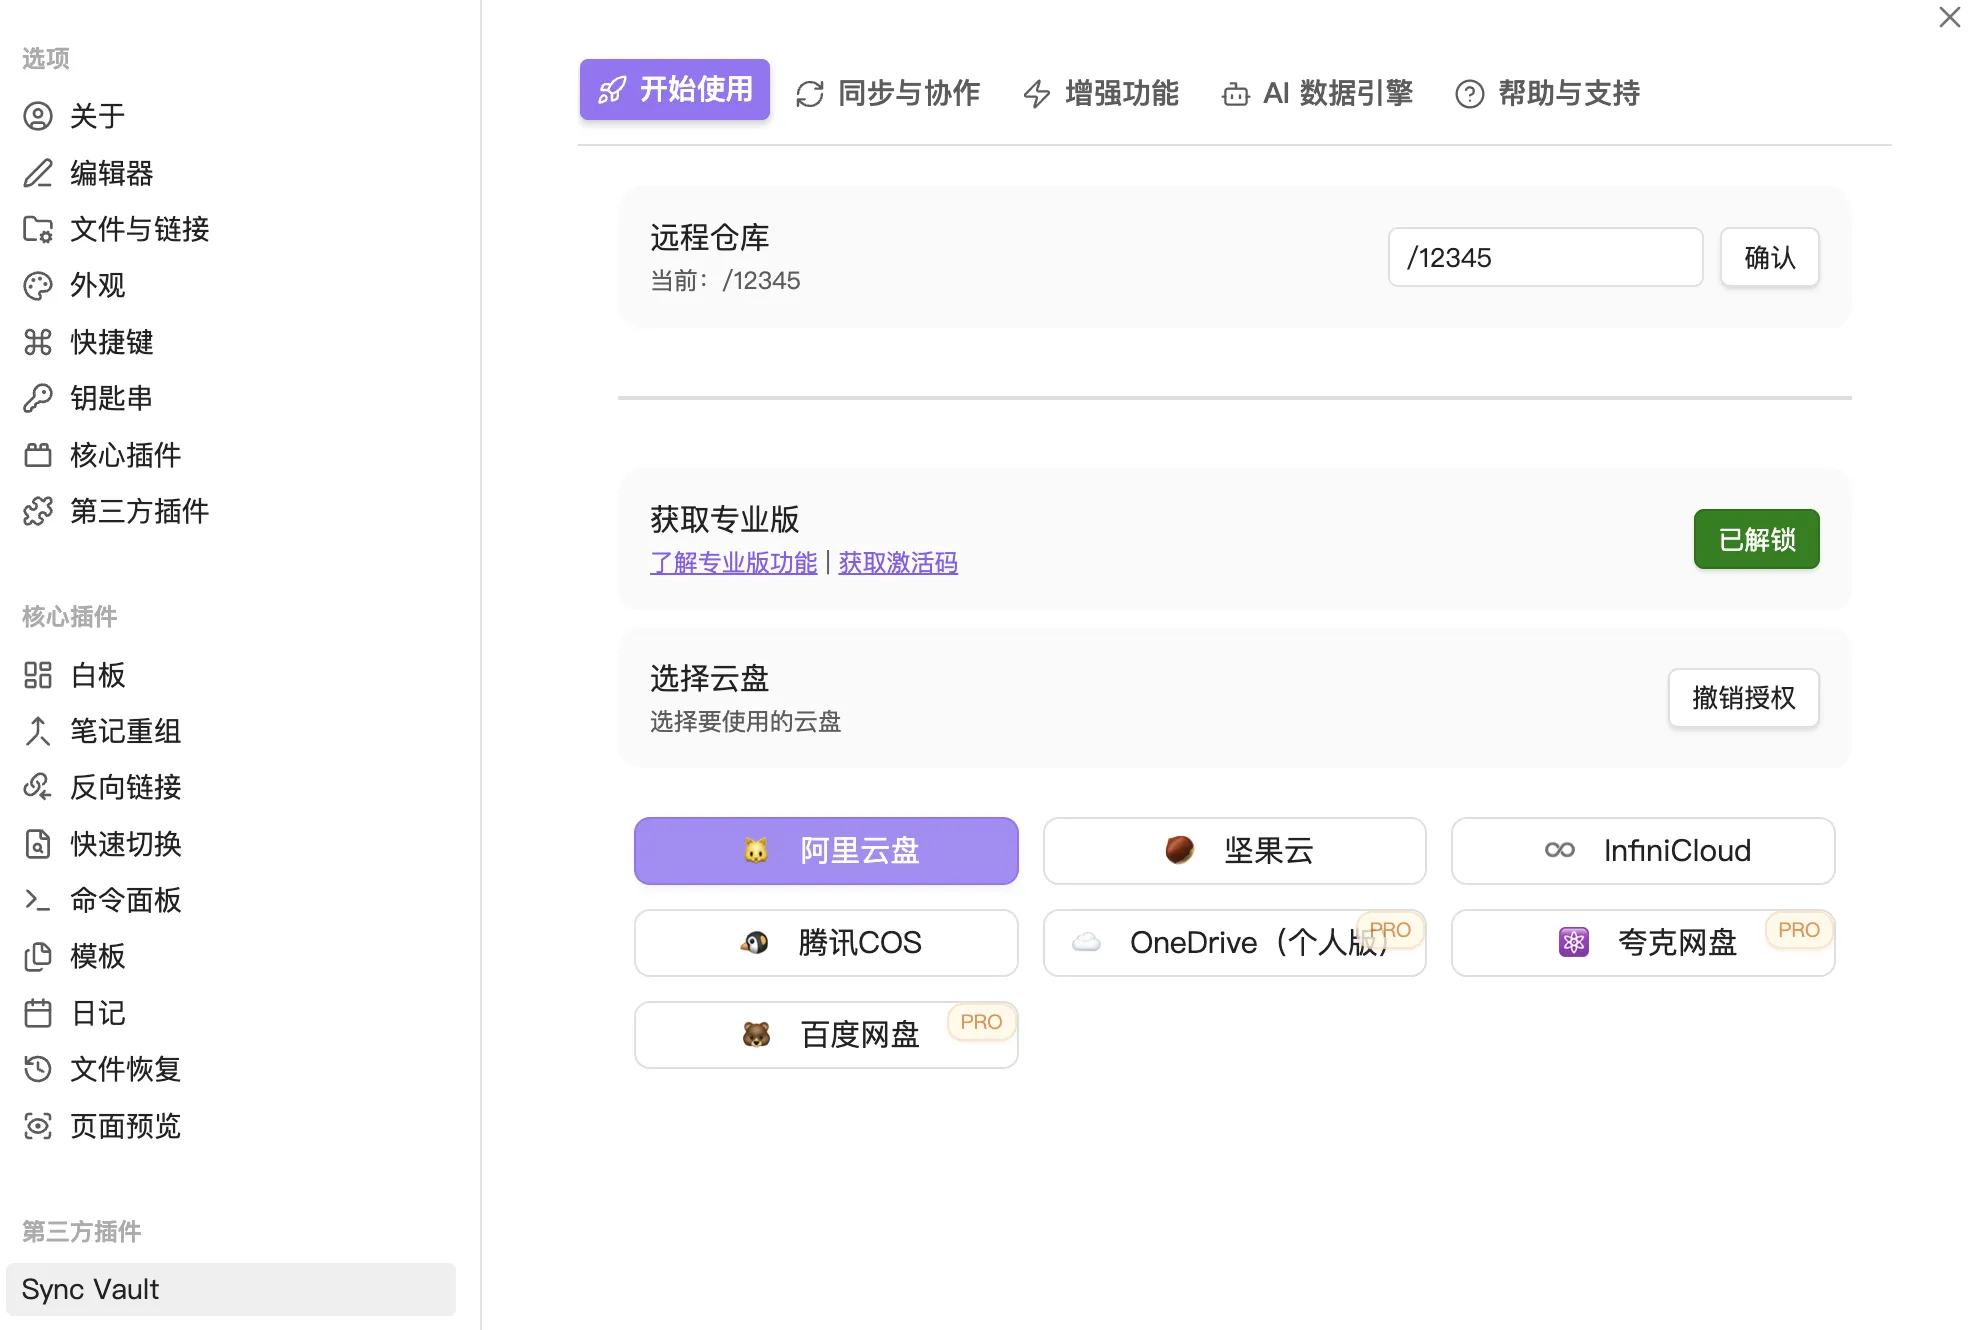Click the 快捷键 command-key icon
This screenshot has width=1970, height=1330.
[x=38, y=342]
